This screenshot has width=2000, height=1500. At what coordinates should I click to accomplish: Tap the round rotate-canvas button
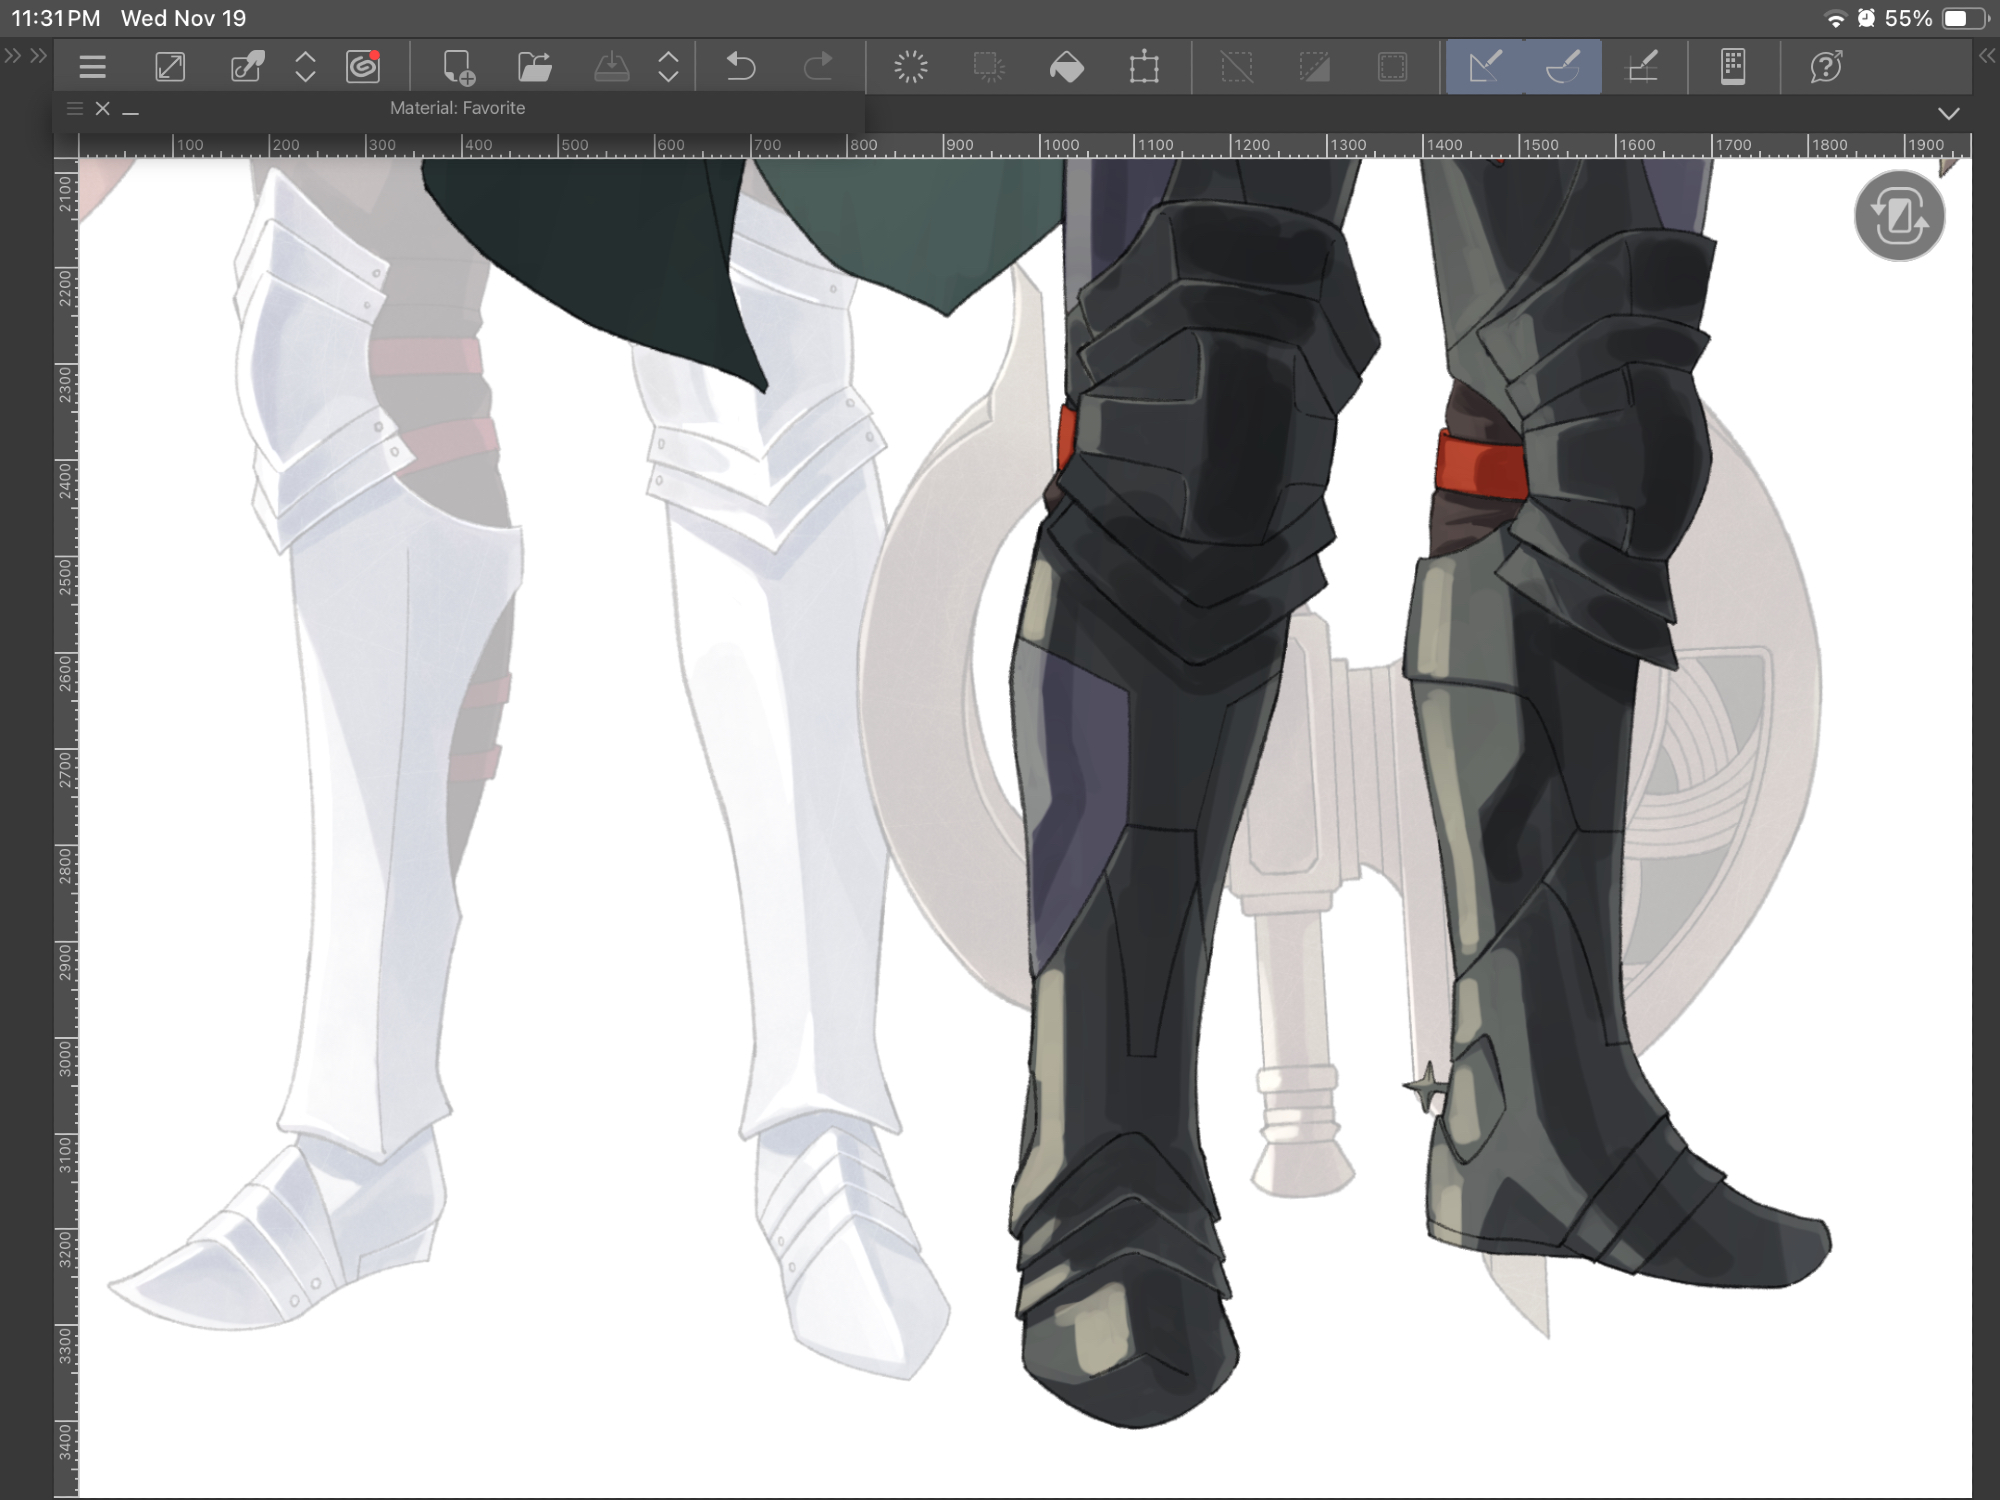(x=1899, y=216)
